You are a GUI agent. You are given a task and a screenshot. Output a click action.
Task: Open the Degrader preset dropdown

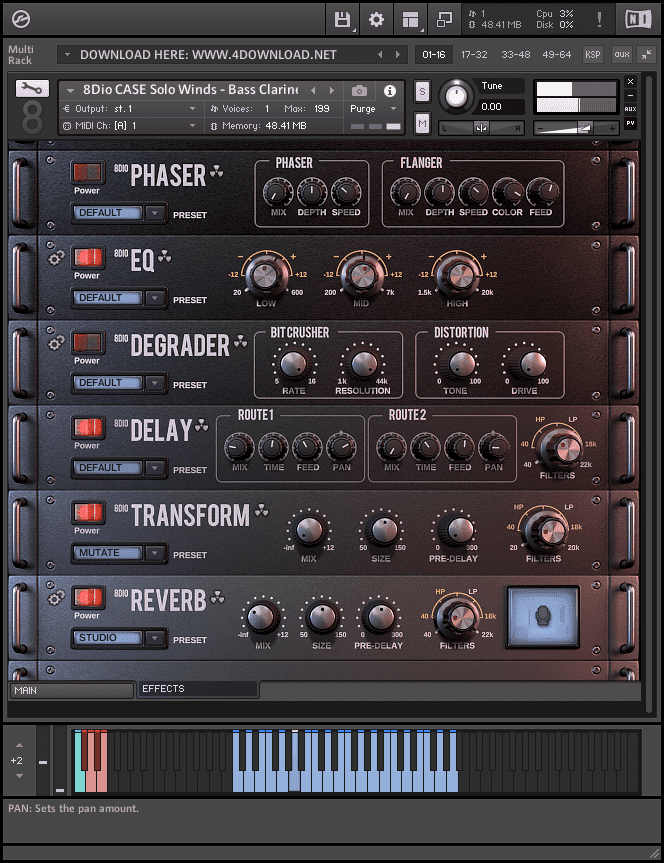pyautogui.click(x=118, y=383)
